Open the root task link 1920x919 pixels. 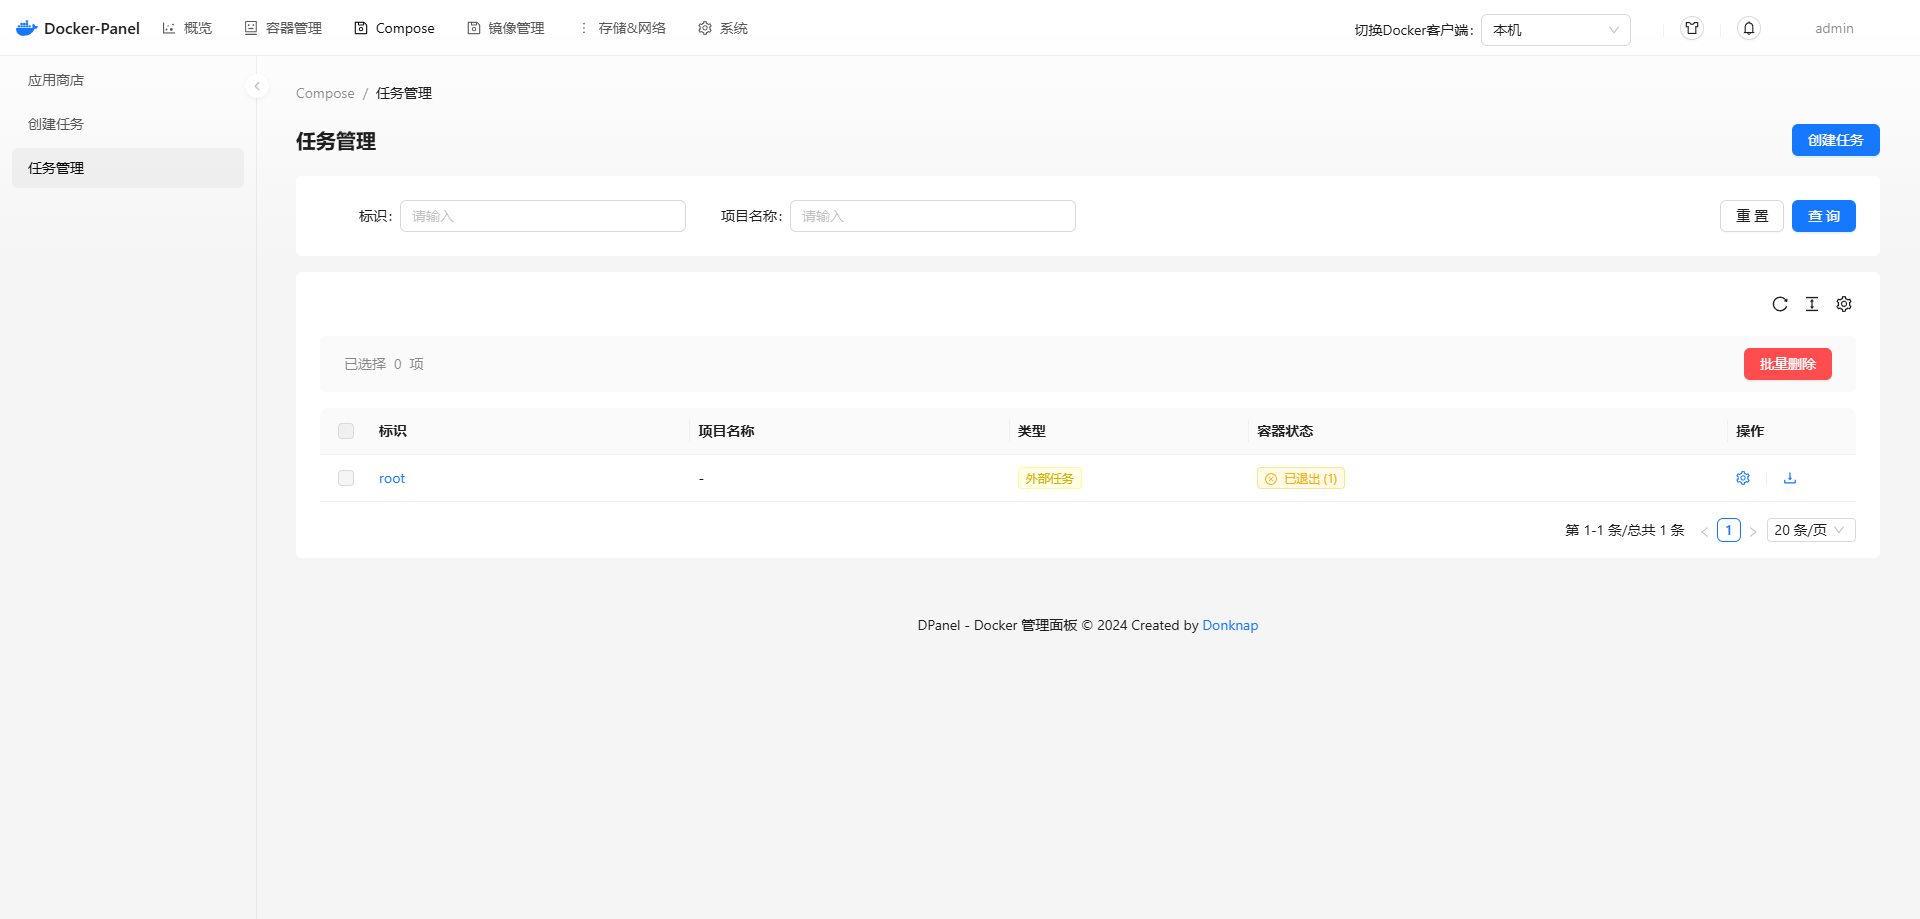tap(392, 479)
